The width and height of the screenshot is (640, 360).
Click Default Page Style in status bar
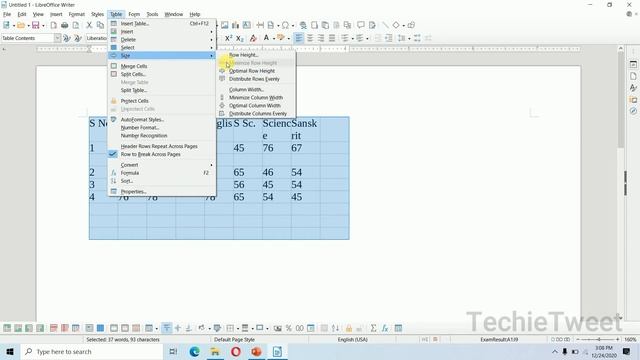tap(234, 340)
